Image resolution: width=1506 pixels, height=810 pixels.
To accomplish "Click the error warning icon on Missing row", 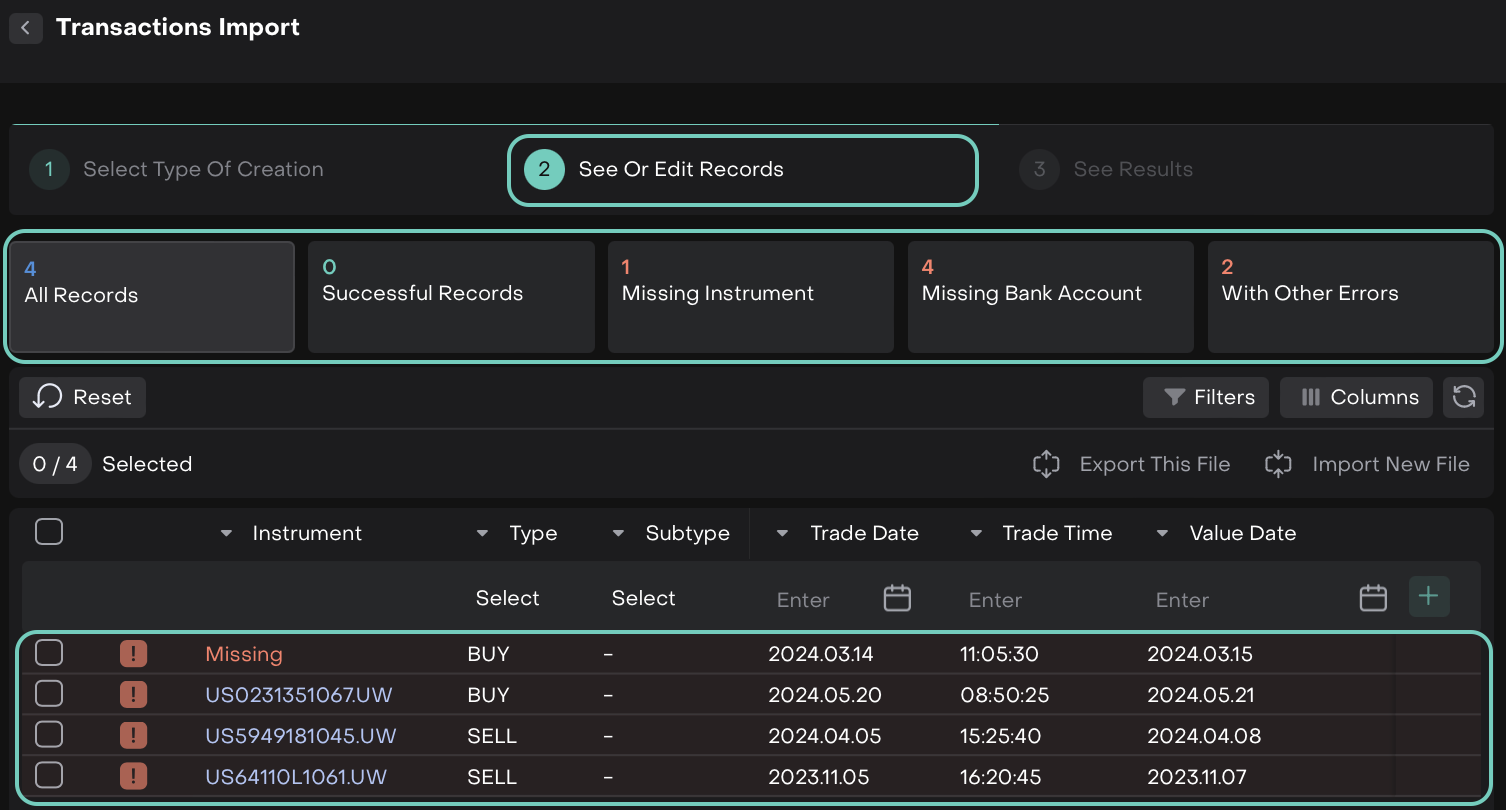I will coord(133,654).
